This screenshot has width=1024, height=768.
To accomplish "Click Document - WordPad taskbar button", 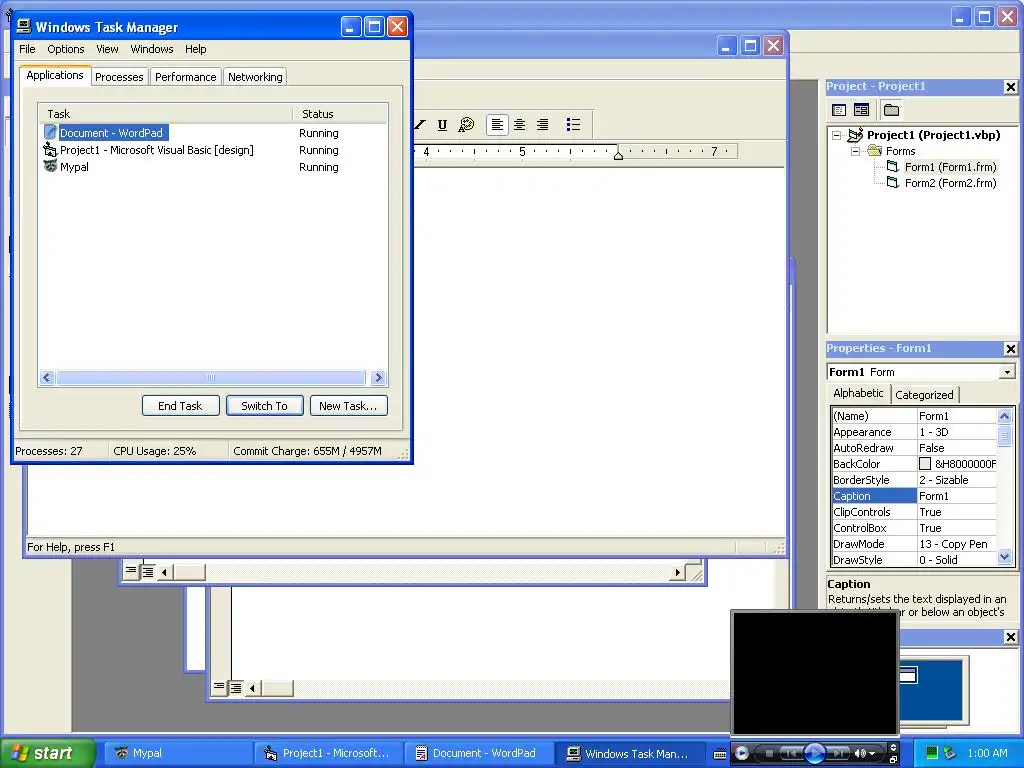I will tap(480, 754).
